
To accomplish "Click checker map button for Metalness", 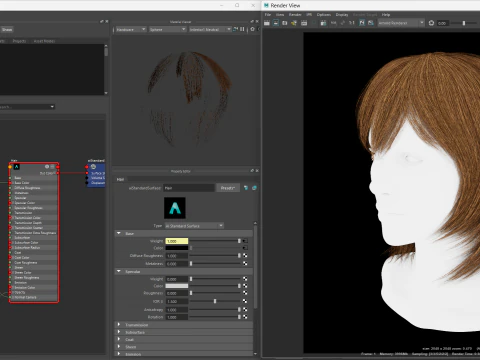I will pyautogui.click(x=245, y=263).
